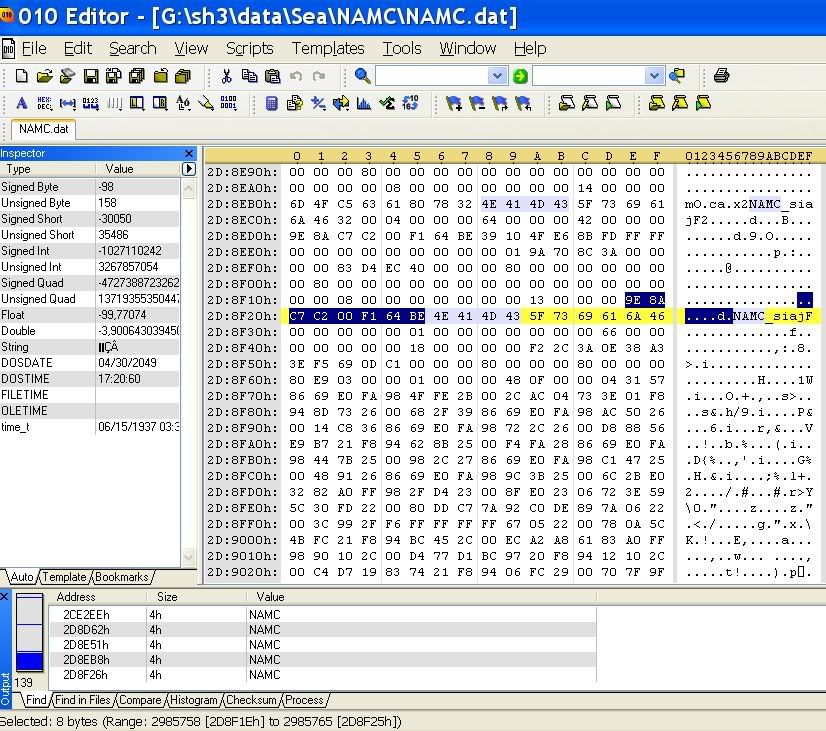Image resolution: width=826 pixels, height=731 pixels.
Task: Switch to the Checksum output tab
Action: point(251,700)
